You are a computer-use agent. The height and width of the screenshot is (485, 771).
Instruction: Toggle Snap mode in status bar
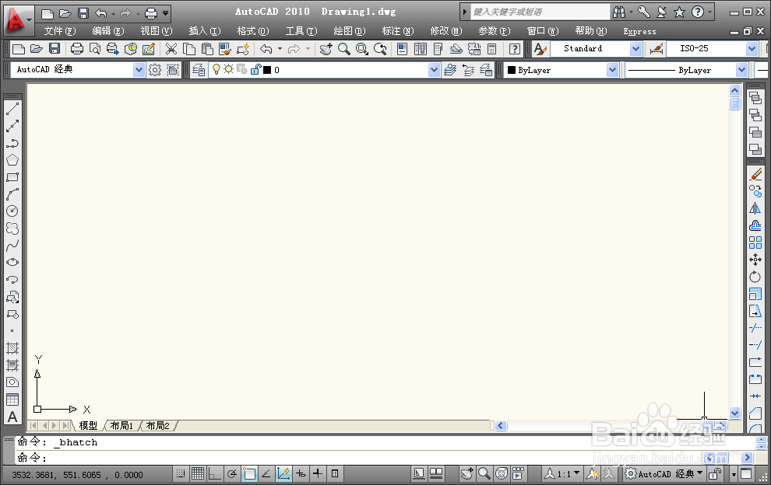(180, 474)
